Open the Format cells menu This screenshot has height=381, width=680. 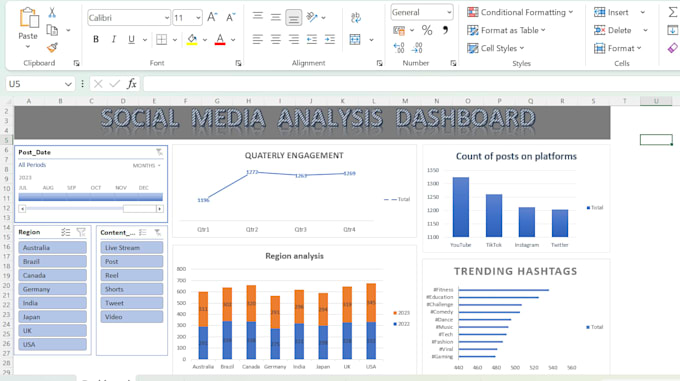coord(618,48)
